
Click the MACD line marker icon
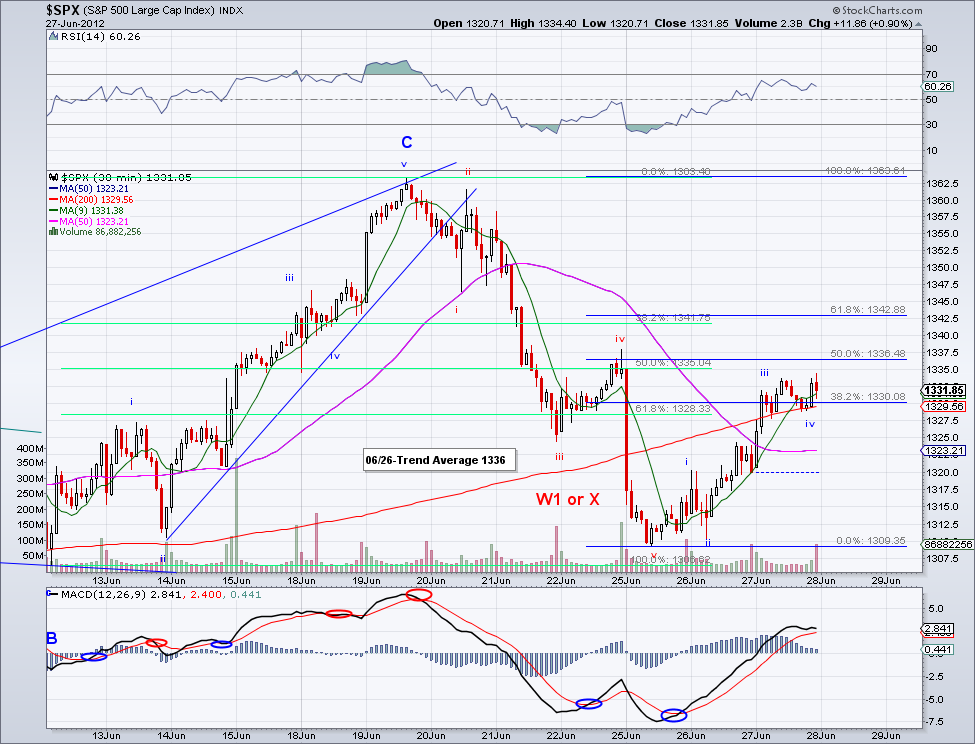[52, 594]
